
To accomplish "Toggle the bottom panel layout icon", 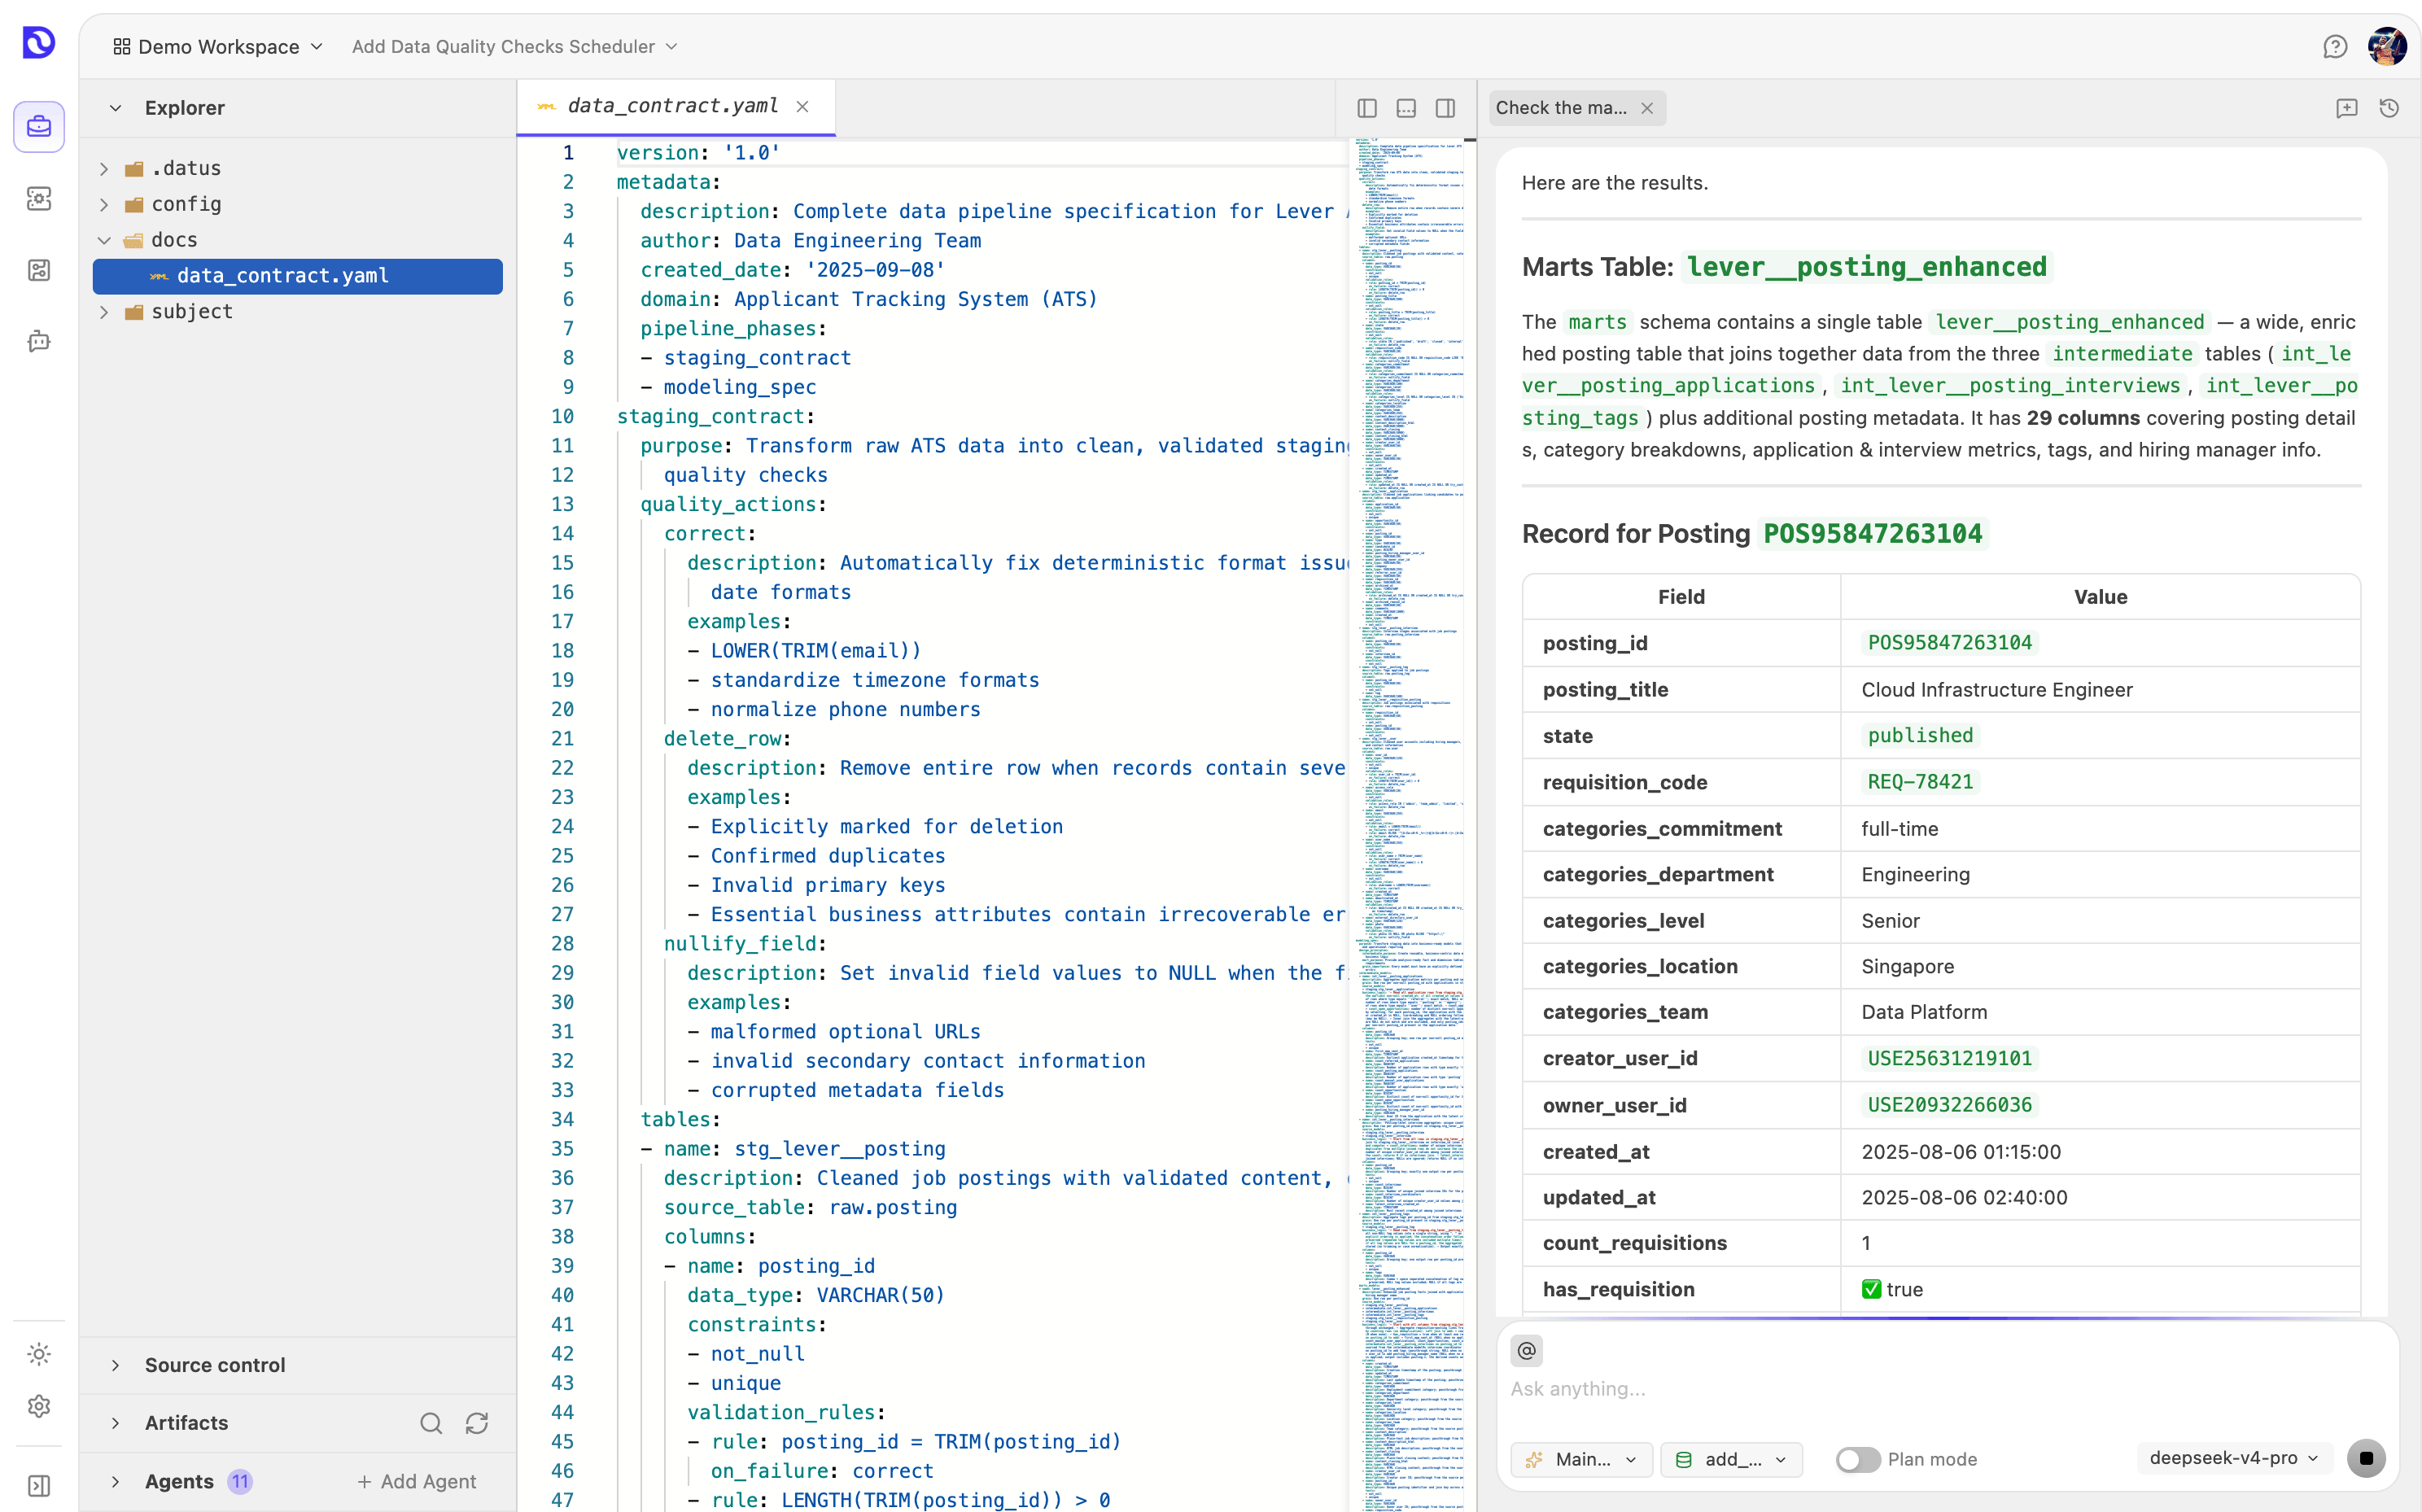I will [x=1406, y=108].
